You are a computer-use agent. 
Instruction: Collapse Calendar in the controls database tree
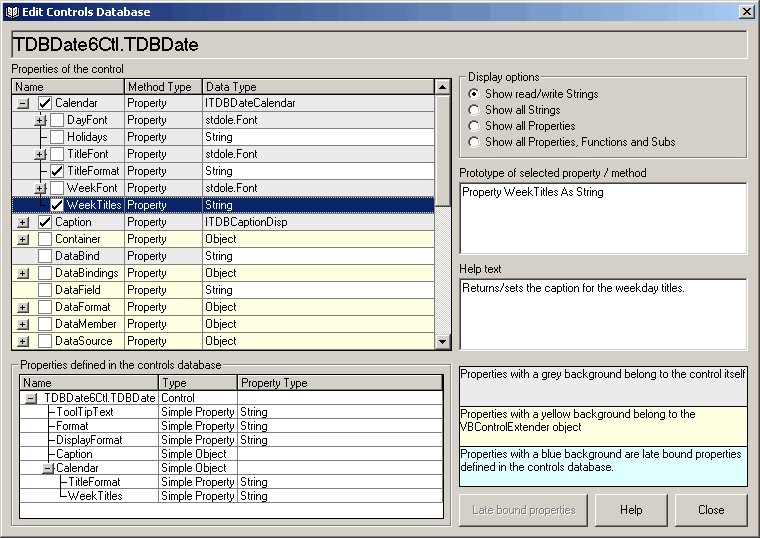click(47, 468)
